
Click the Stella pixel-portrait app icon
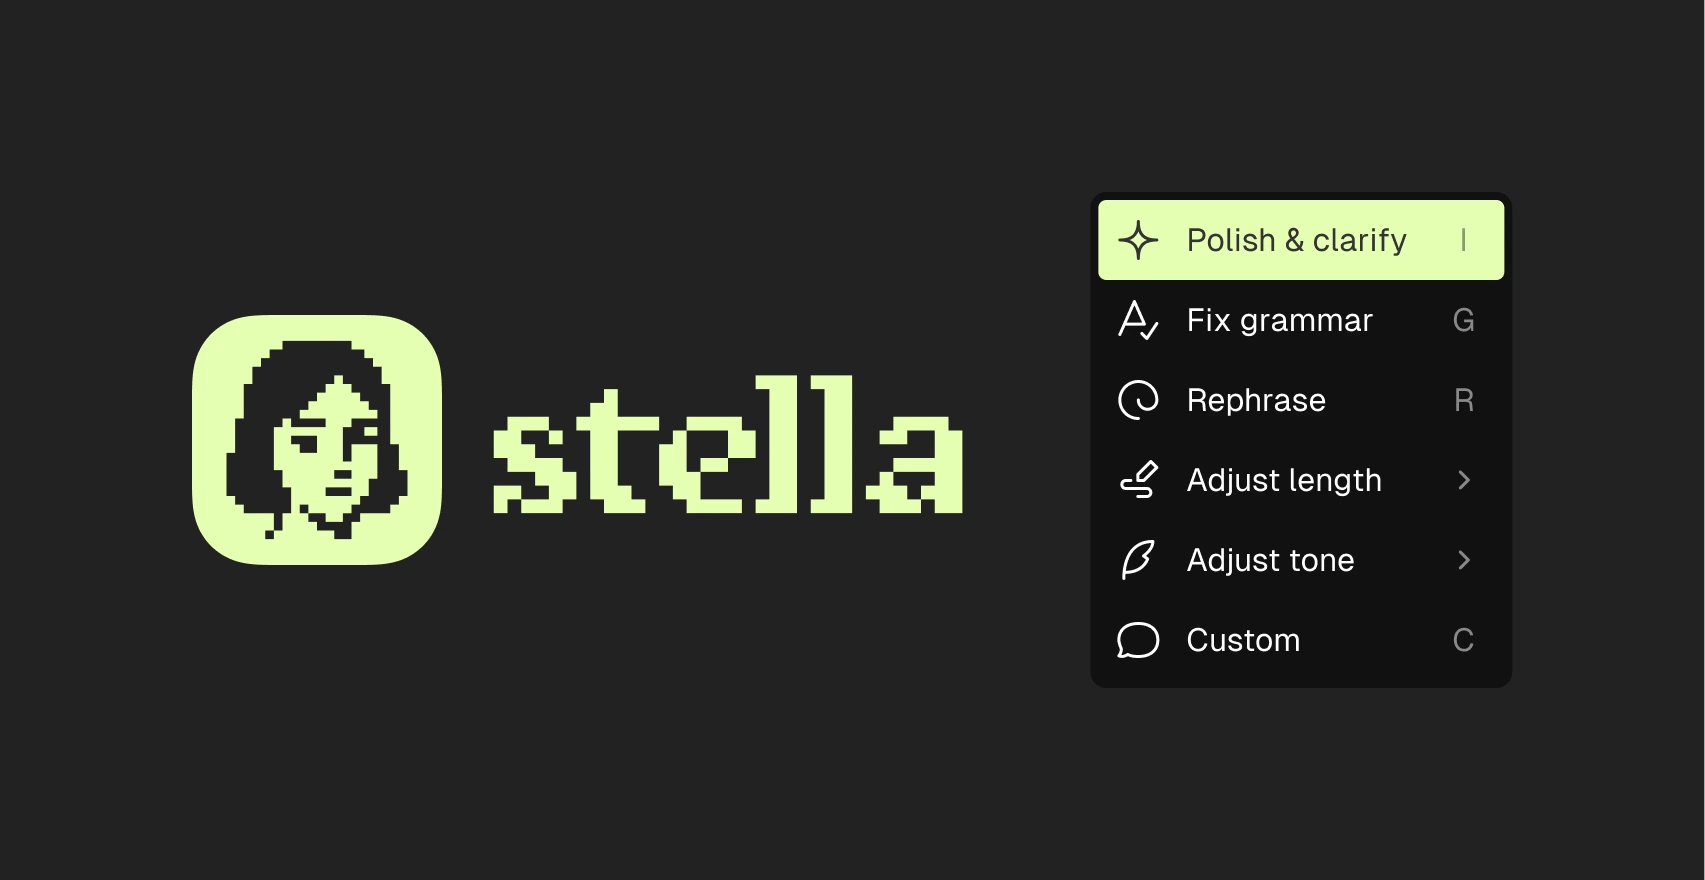(x=317, y=440)
